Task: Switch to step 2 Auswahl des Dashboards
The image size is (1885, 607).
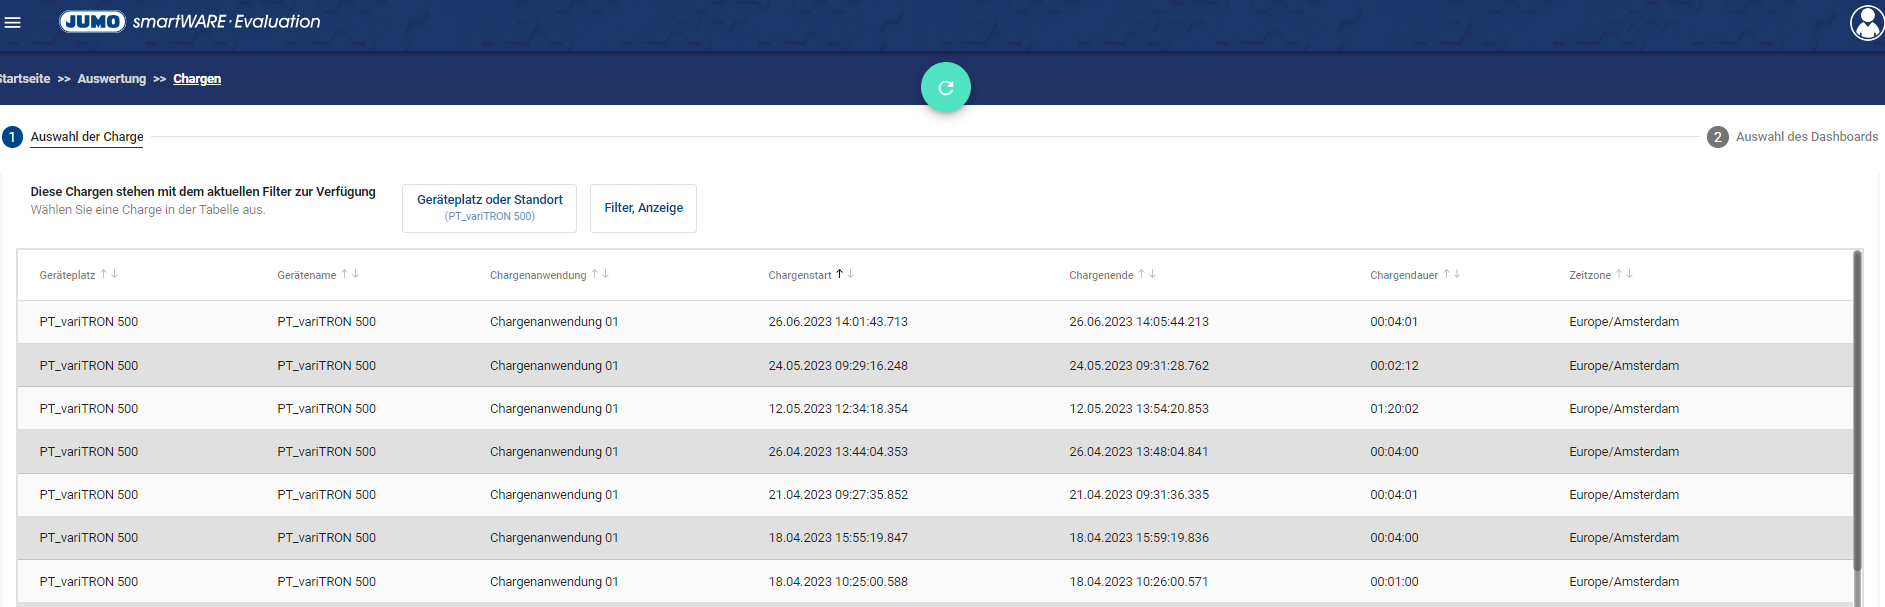Action: click(1806, 137)
